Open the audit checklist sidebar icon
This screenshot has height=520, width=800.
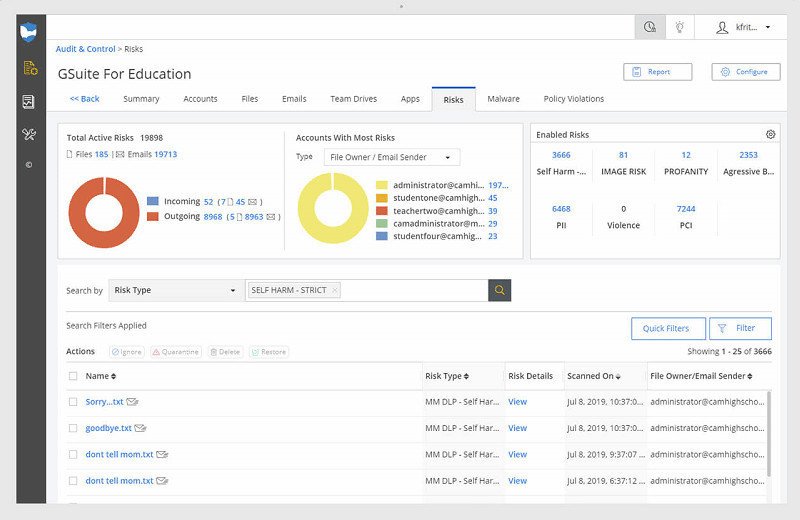tap(29, 102)
